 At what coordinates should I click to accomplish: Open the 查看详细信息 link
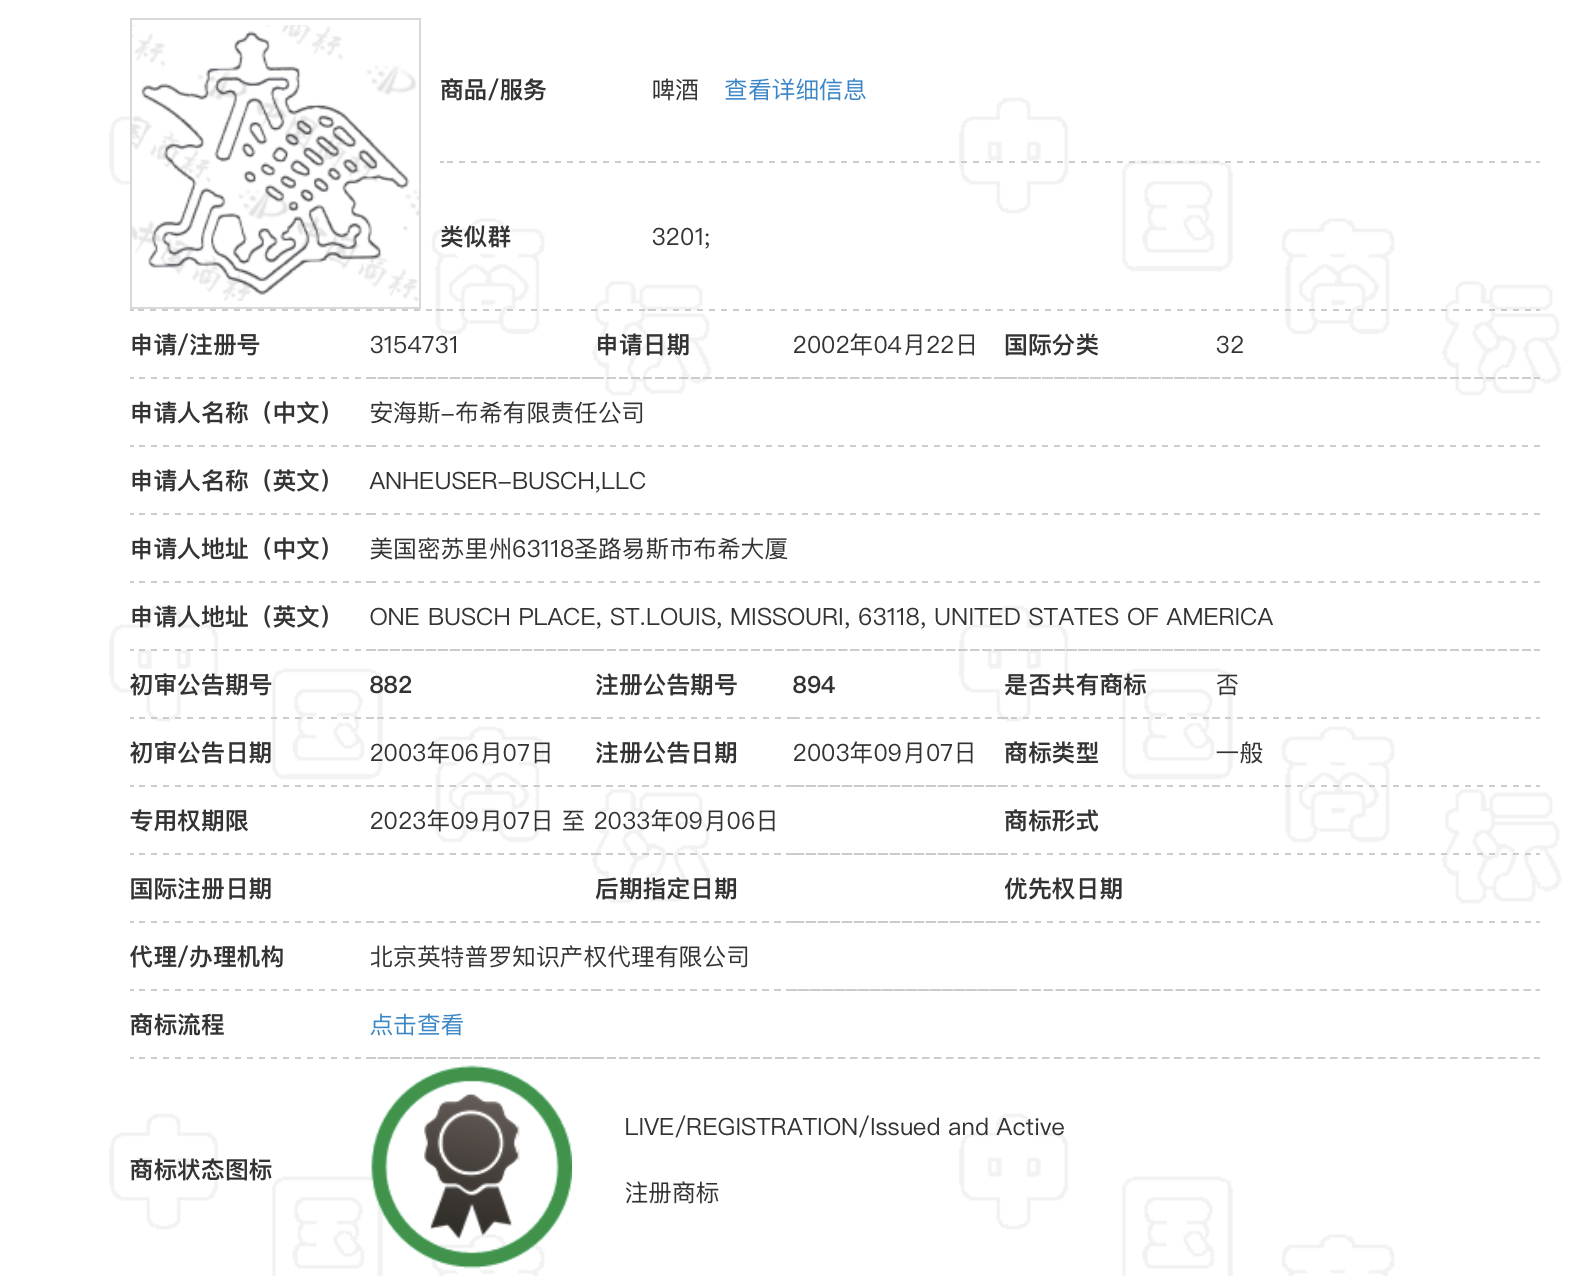coord(795,90)
